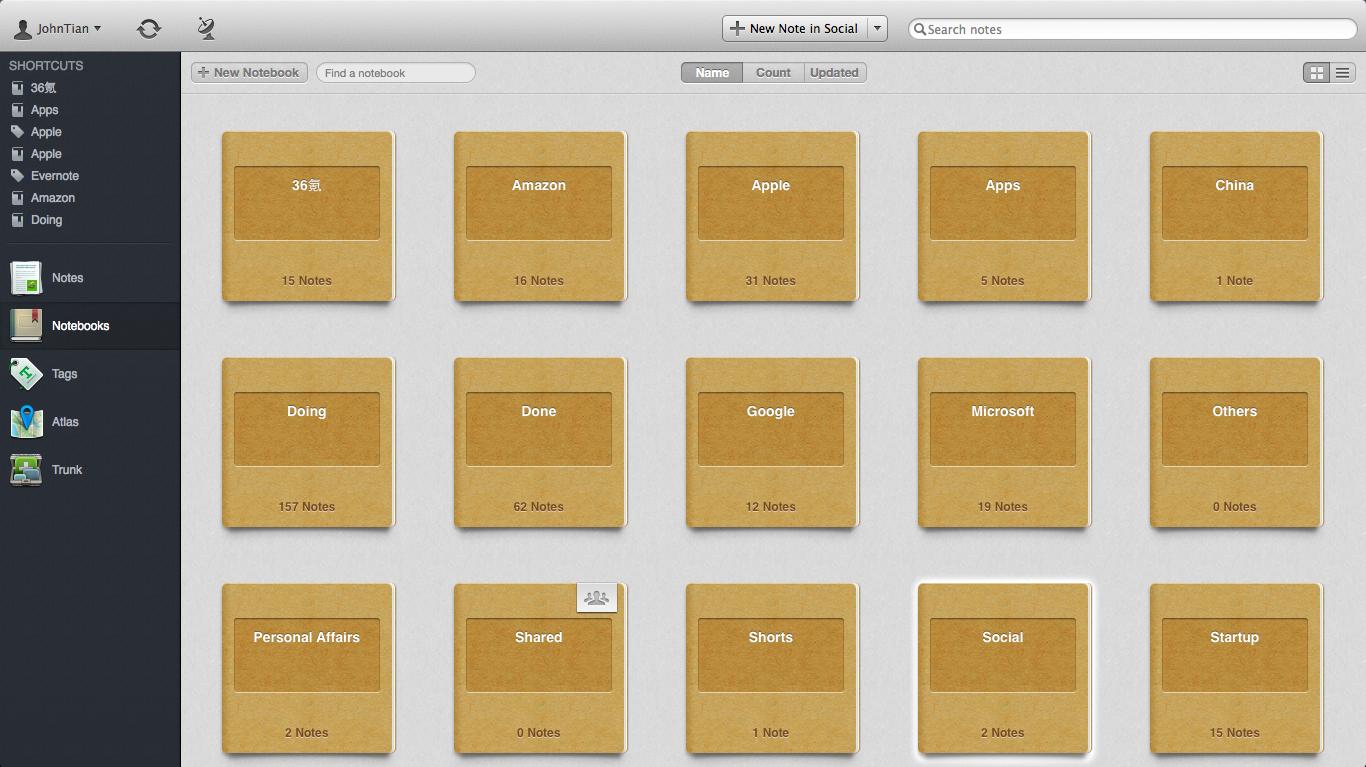1366x767 pixels.
Task: Click the plus icon on New Notebook
Action: [203, 72]
